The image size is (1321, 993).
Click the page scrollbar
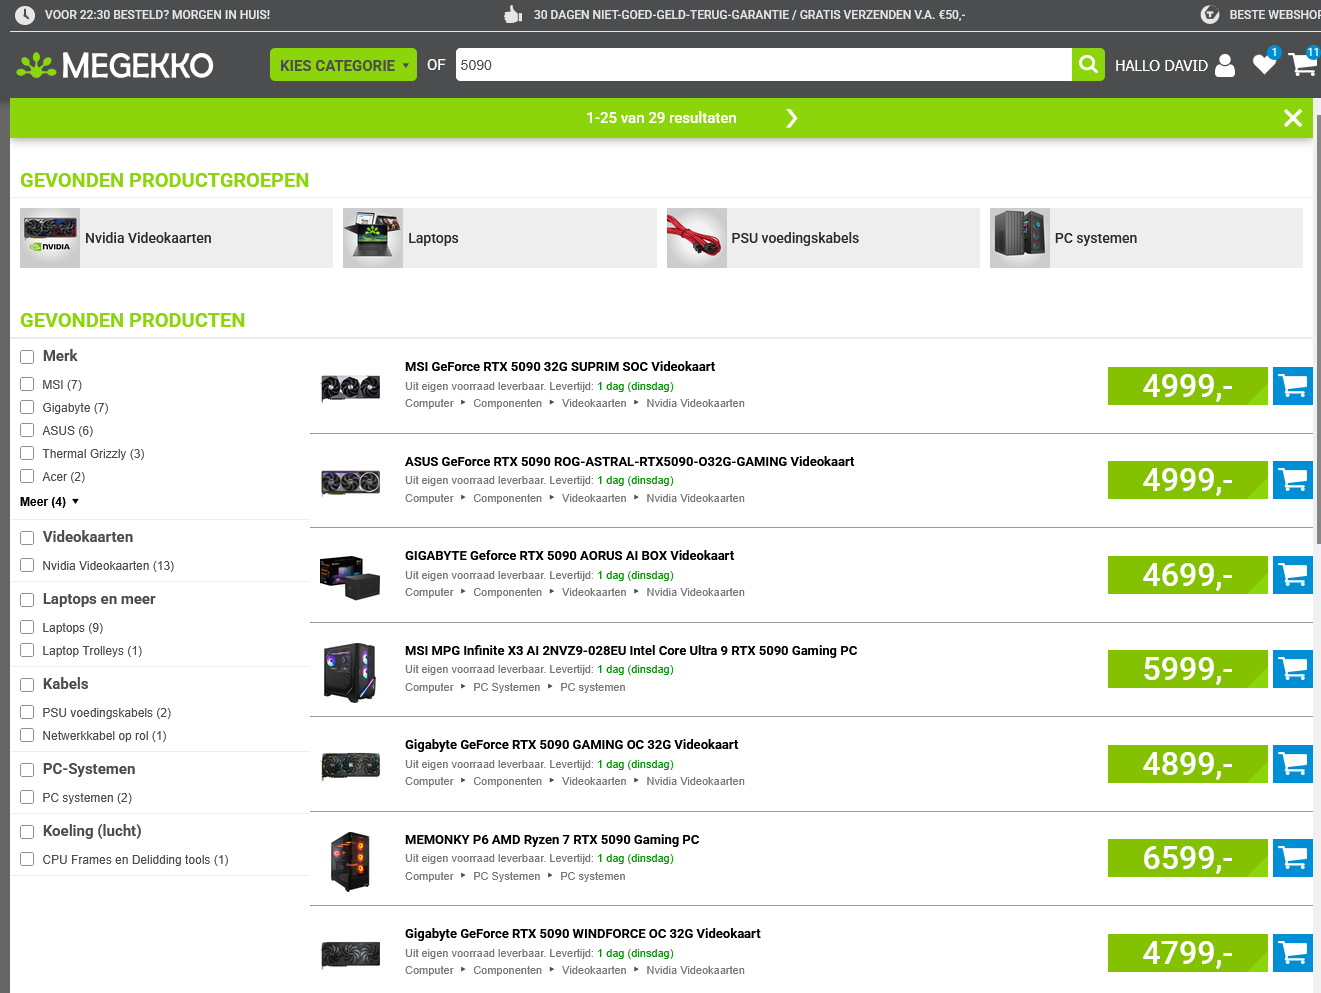(1317, 330)
